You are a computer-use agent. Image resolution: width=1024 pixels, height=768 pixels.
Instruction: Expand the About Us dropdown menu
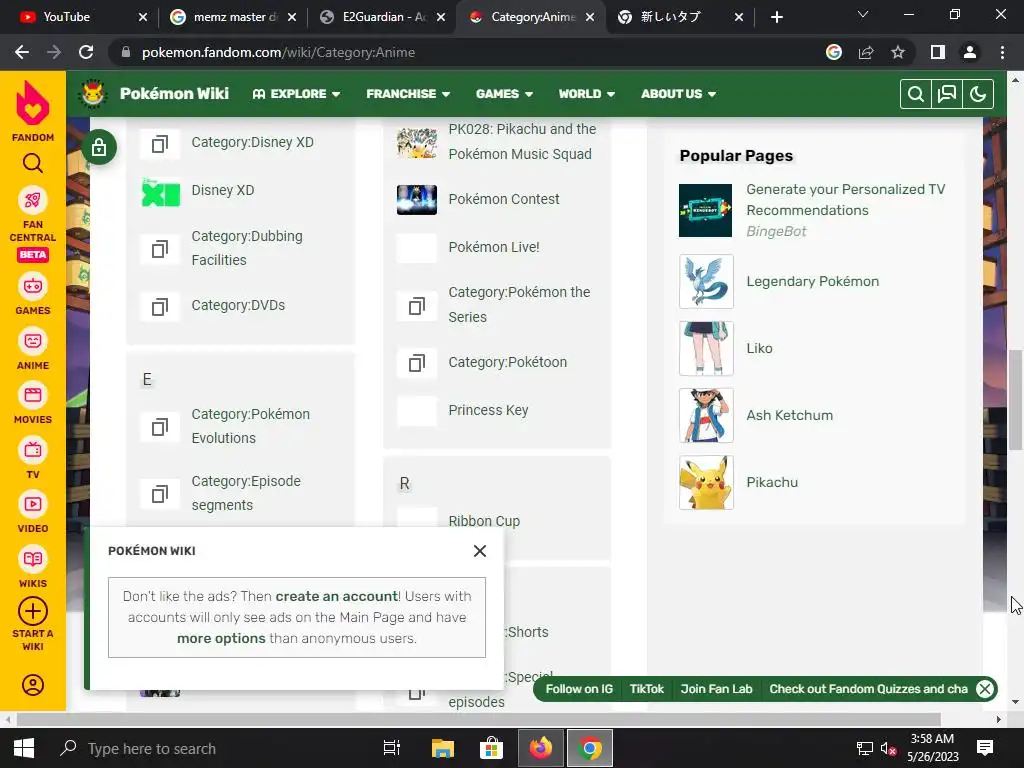pyautogui.click(x=679, y=94)
